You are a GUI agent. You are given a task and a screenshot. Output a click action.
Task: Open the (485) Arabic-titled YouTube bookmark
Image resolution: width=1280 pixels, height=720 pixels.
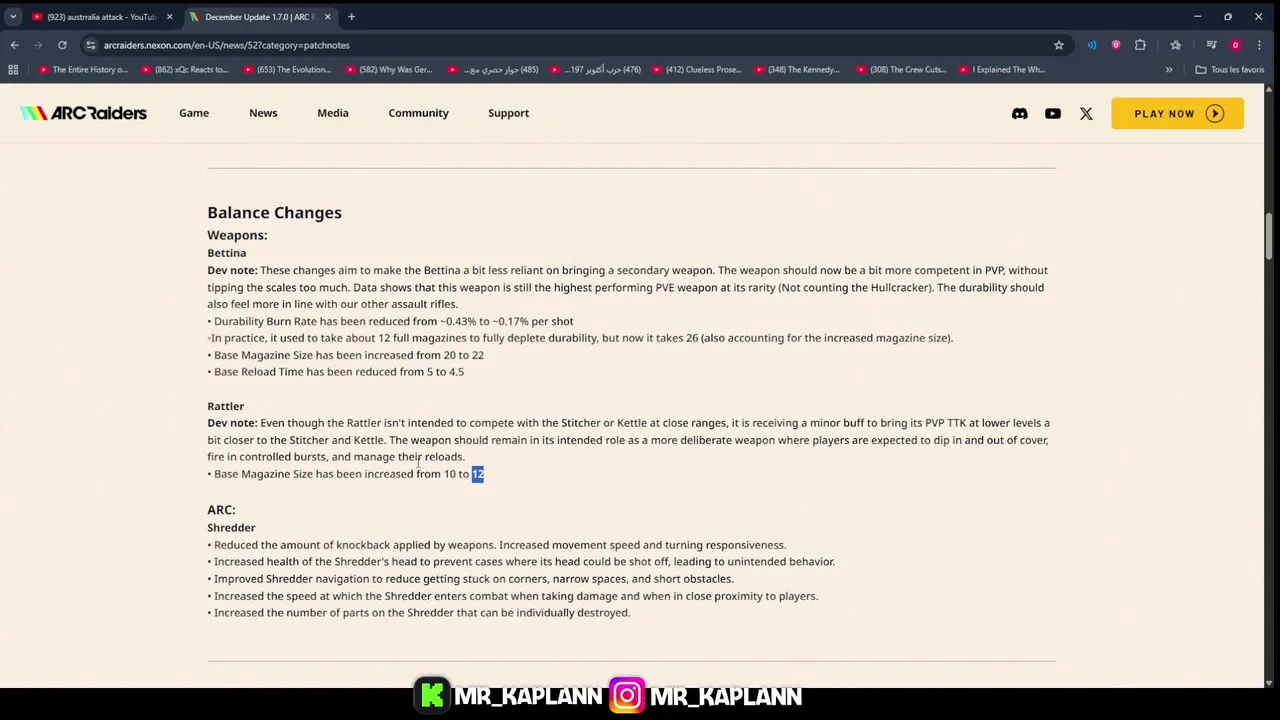coord(491,70)
